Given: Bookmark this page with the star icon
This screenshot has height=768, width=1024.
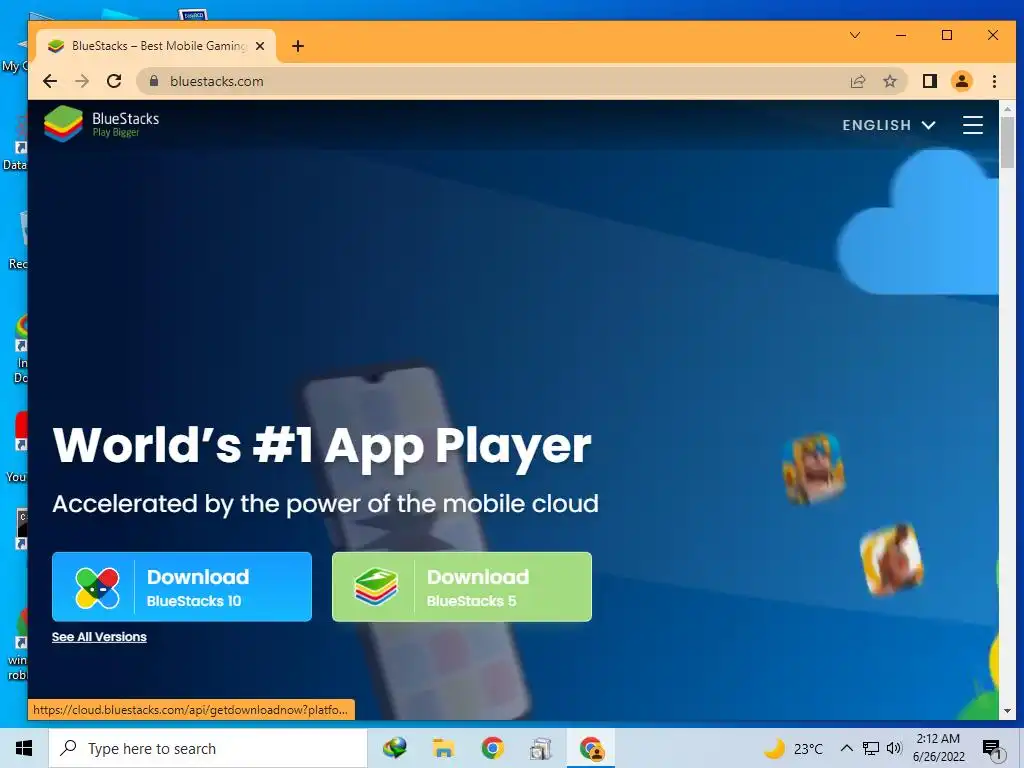Looking at the screenshot, I should pos(889,81).
